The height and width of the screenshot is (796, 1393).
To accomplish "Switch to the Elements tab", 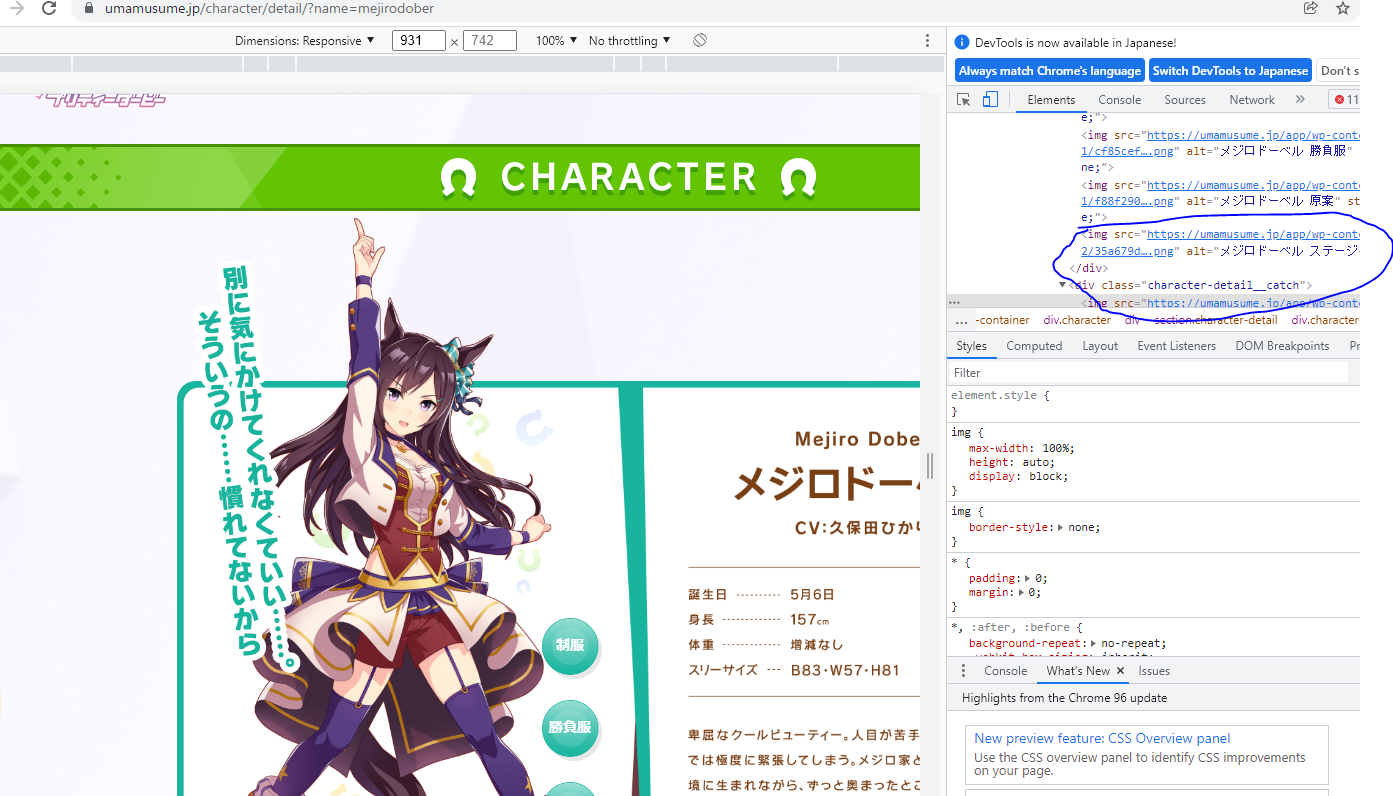I will click(1051, 100).
